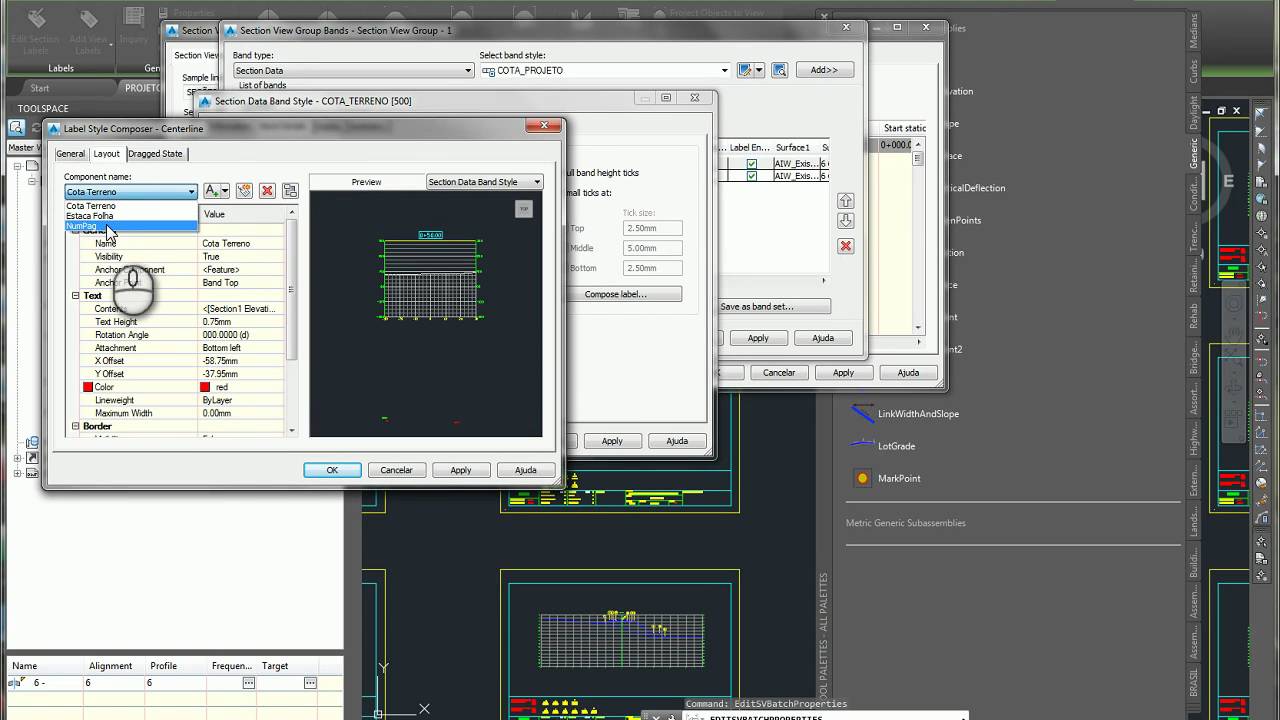Open the Band type Section Data dropdown
The width and height of the screenshot is (1280, 720).
353,71
